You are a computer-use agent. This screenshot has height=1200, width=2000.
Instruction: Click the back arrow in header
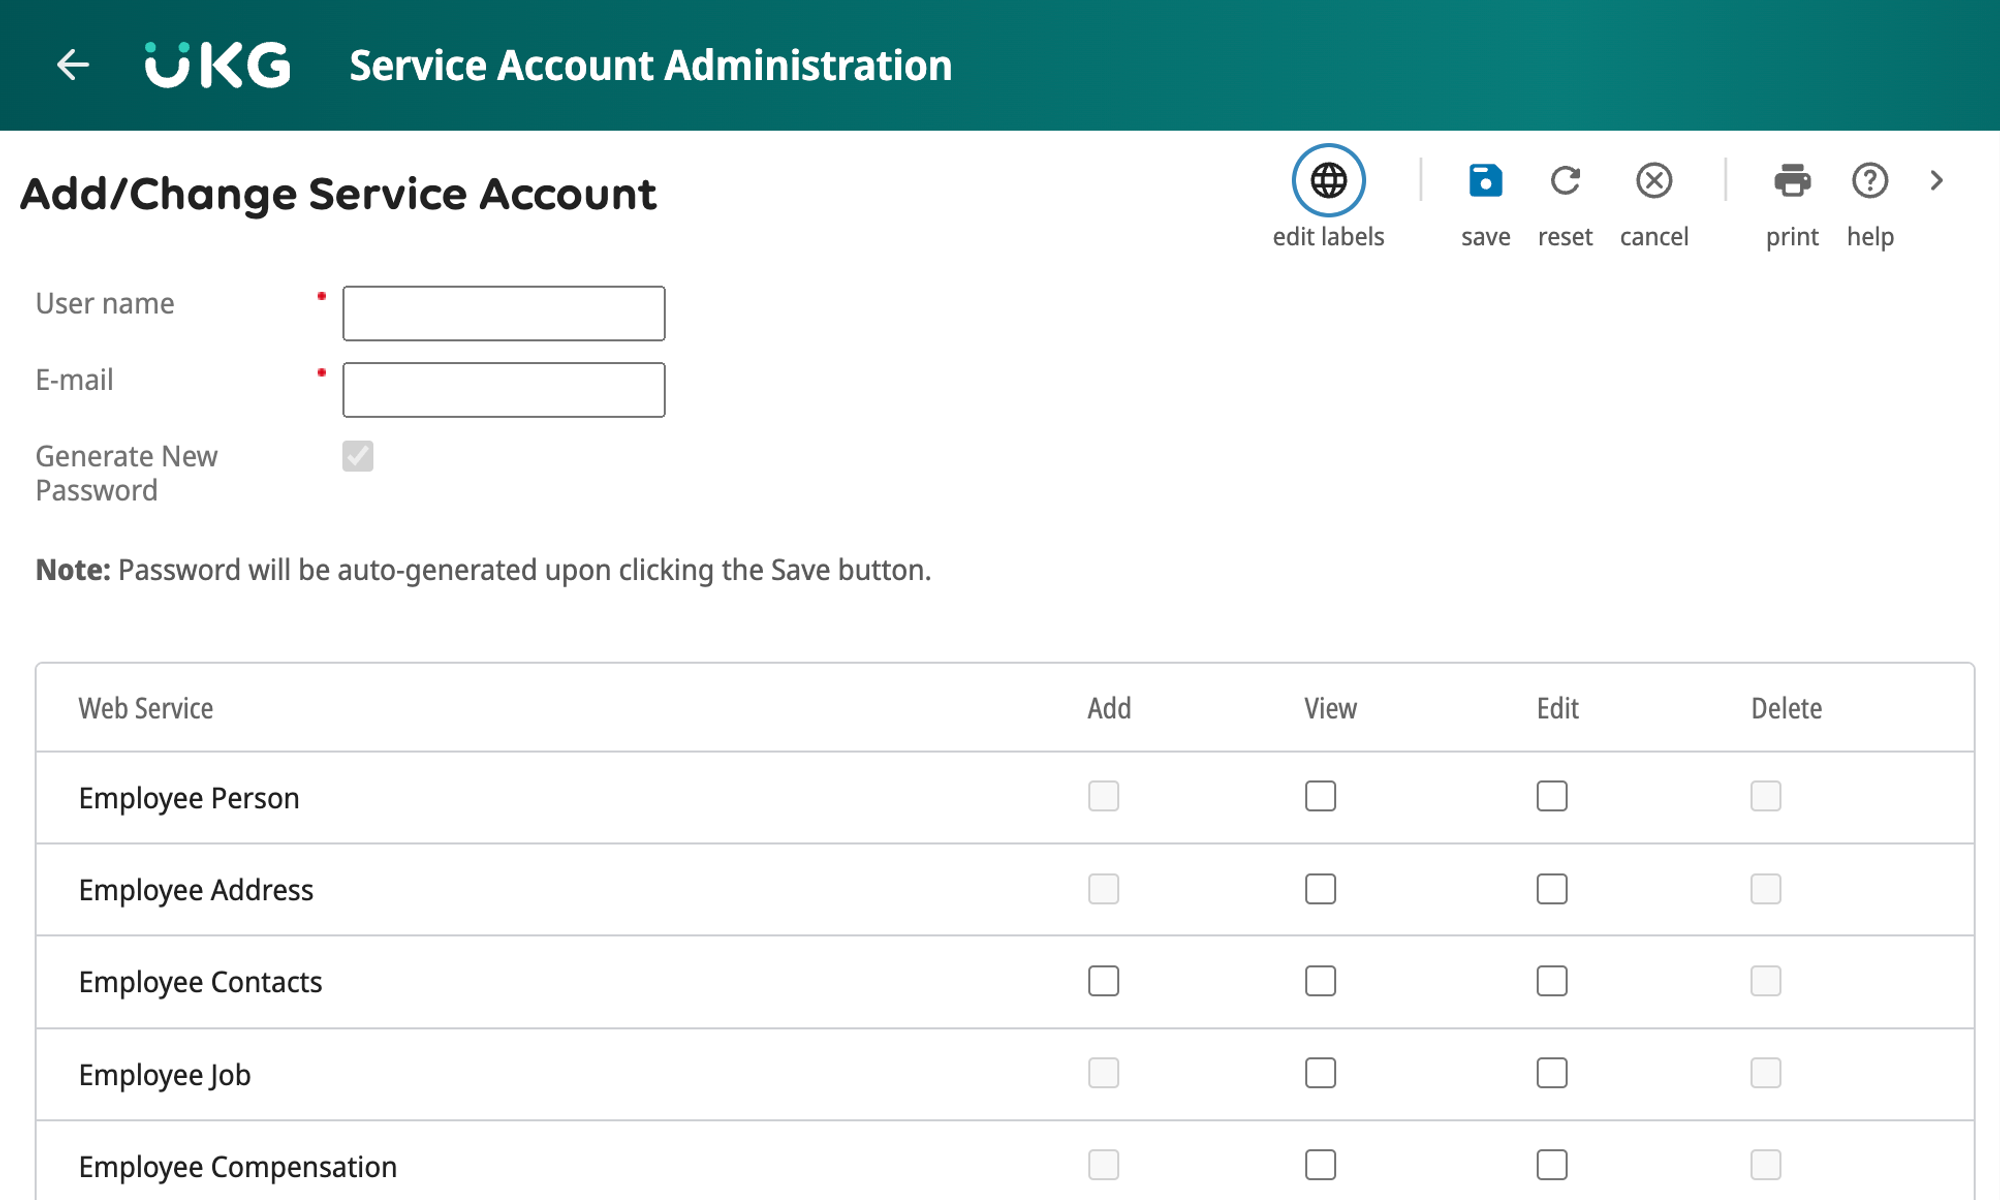pyautogui.click(x=73, y=65)
